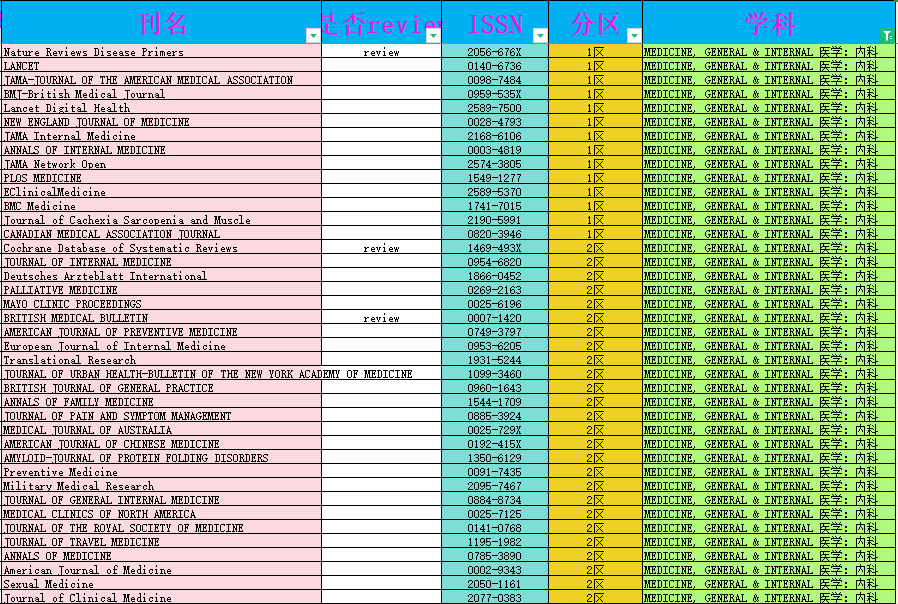Screen dimensions: 898x604
Task: Select "NEW ENGLAND JOURNAL OF MEDICINE" cell
Action: click(162, 122)
